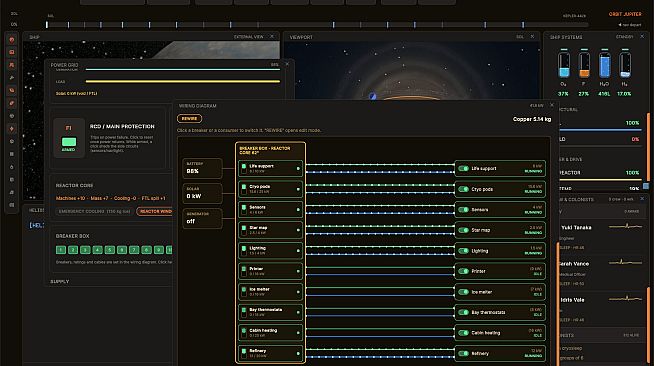
Task: Click the Battery 86% source box
Action: pos(202,168)
